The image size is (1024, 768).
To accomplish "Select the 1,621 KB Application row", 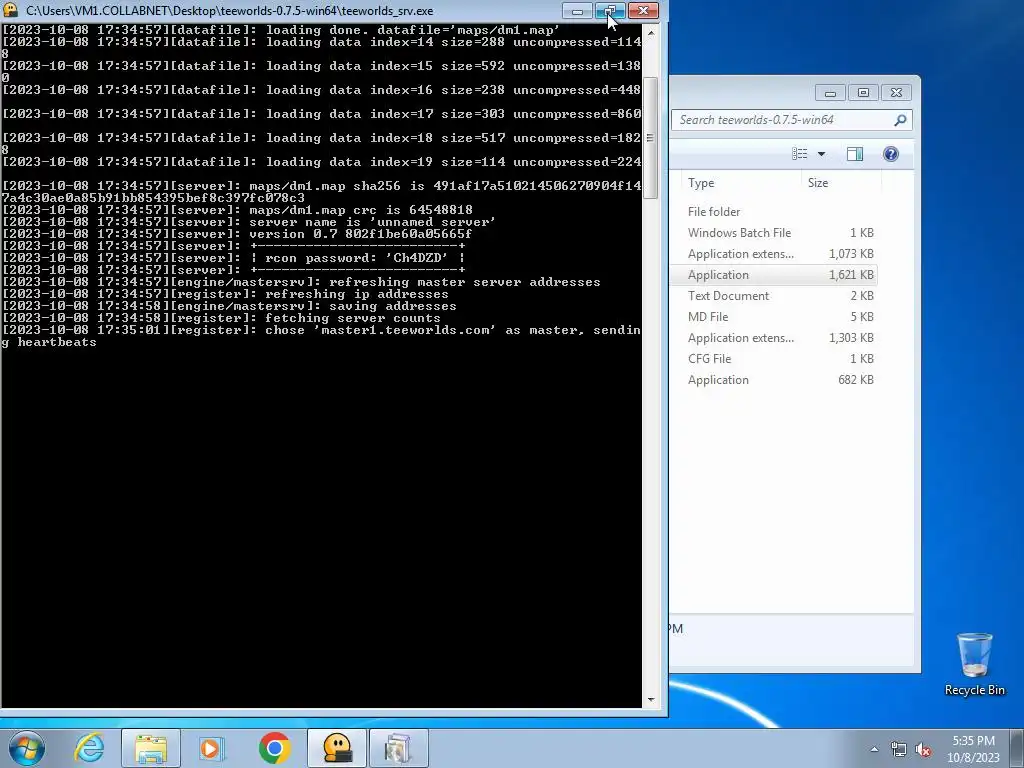I will pos(774,274).
